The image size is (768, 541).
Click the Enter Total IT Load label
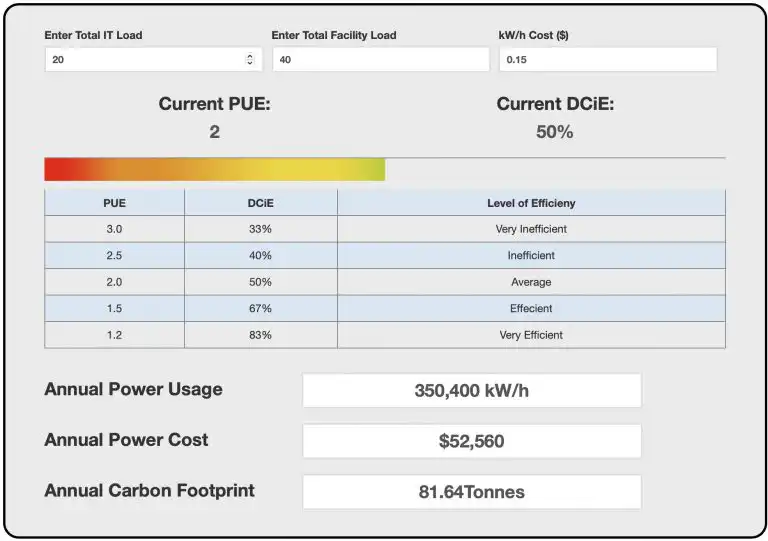tap(93, 35)
